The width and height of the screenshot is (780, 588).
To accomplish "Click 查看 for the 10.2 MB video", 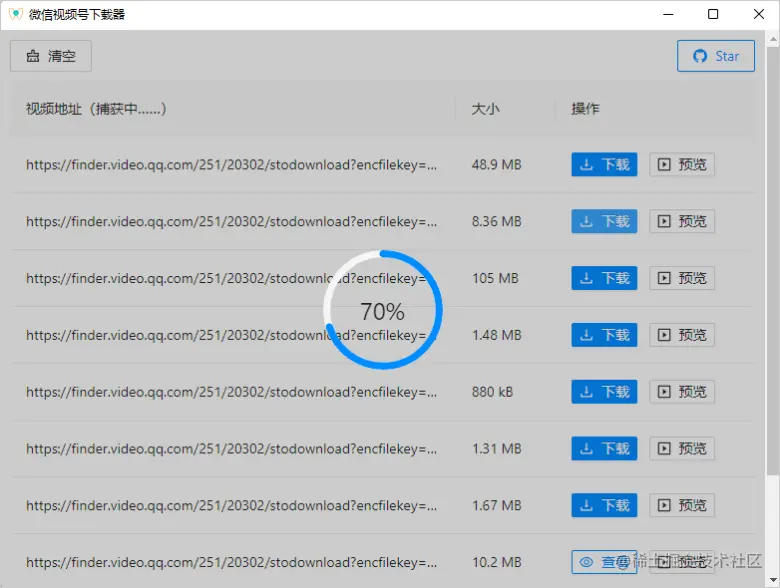I will 604,562.
